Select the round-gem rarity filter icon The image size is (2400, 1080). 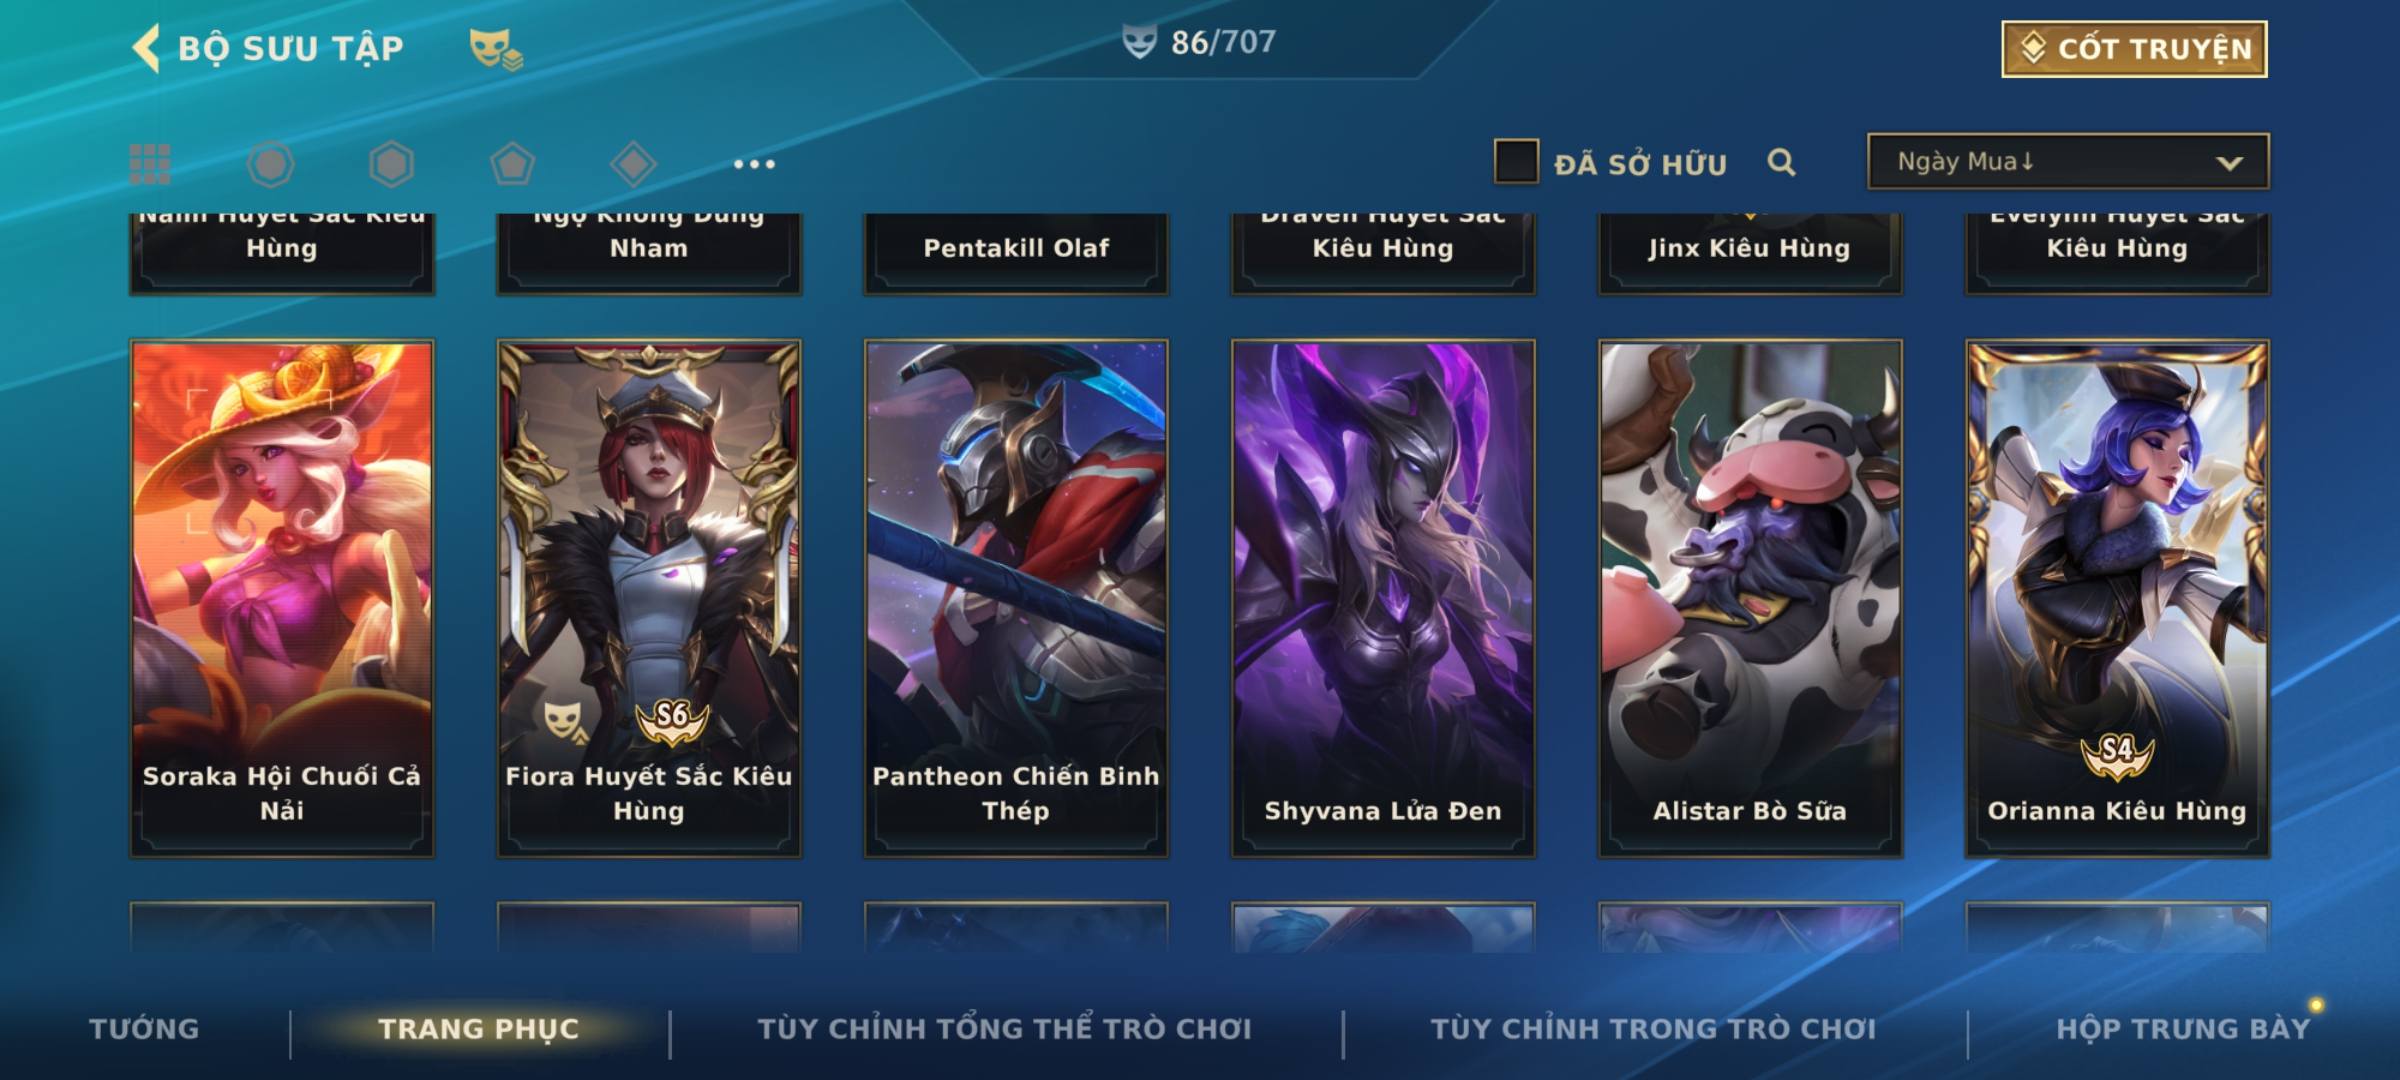(271, 164)
